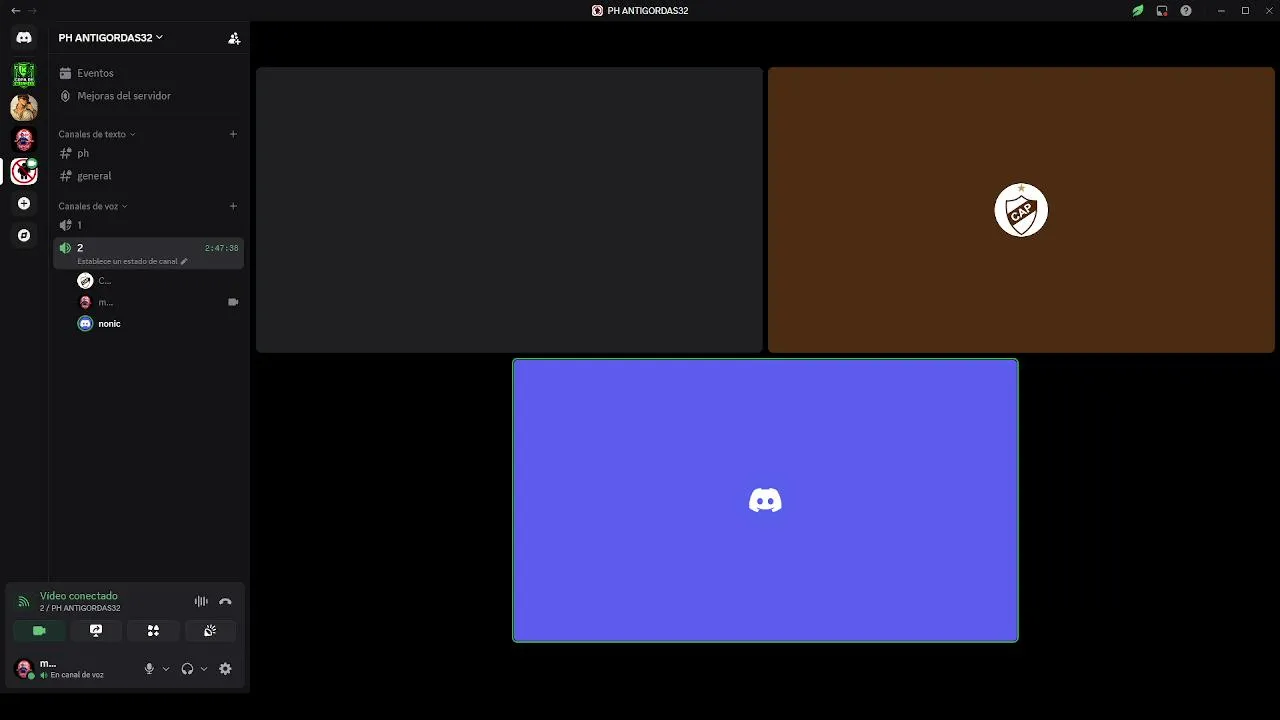Select the PH ANTIGORDAS32 server icon

[x=24, y=171]
